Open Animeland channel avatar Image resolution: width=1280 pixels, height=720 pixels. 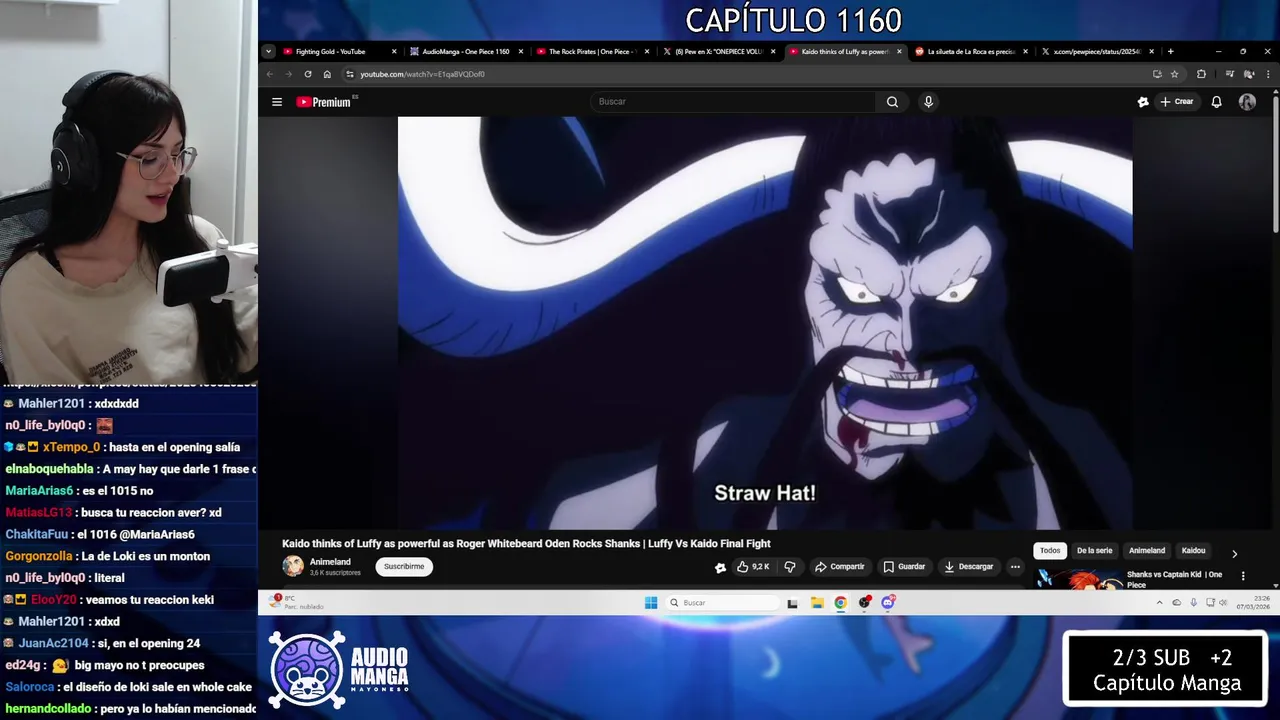293,566
